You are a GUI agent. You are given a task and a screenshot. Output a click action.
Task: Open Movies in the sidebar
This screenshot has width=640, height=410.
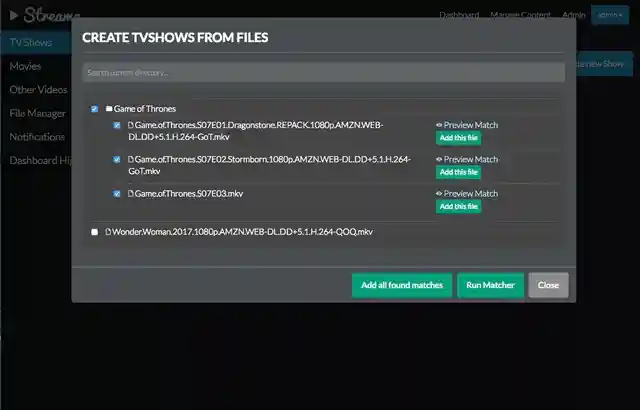click(x=25, y=66)
